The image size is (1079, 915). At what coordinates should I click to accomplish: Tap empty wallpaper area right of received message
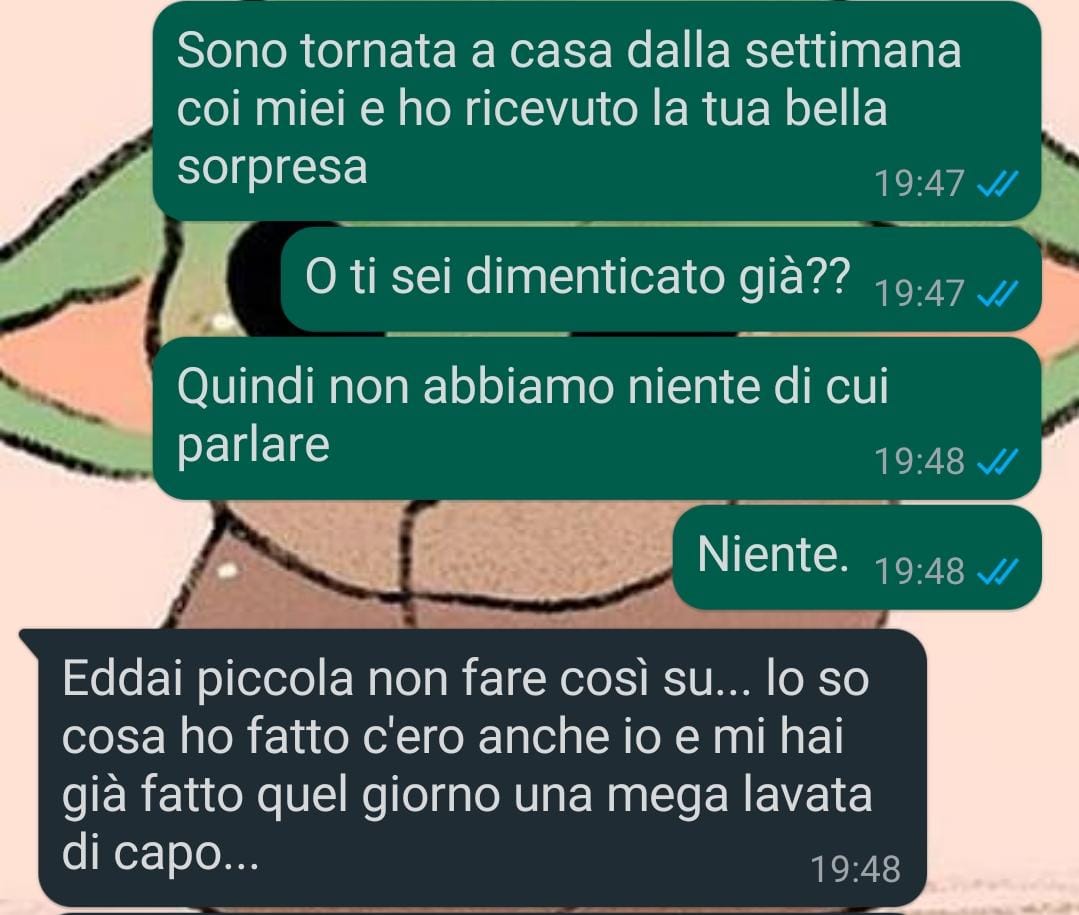tap(1001, 757)
